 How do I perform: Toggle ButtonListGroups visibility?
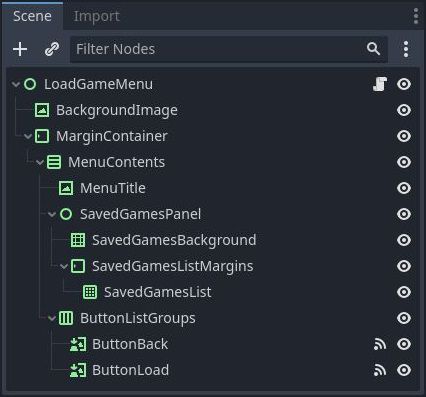pyautogui.click(x=404, y=318)
